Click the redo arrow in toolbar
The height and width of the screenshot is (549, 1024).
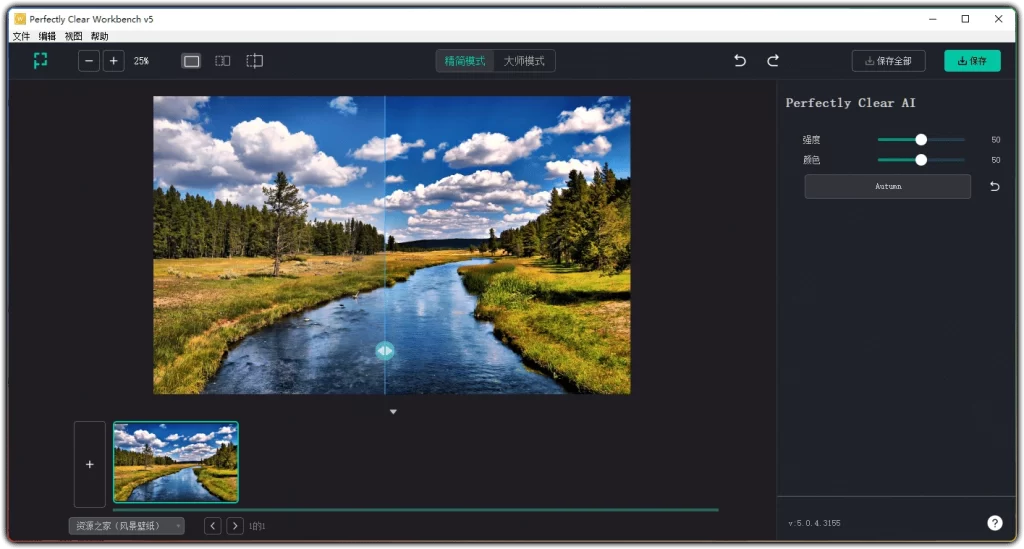[x=773, y=61]
